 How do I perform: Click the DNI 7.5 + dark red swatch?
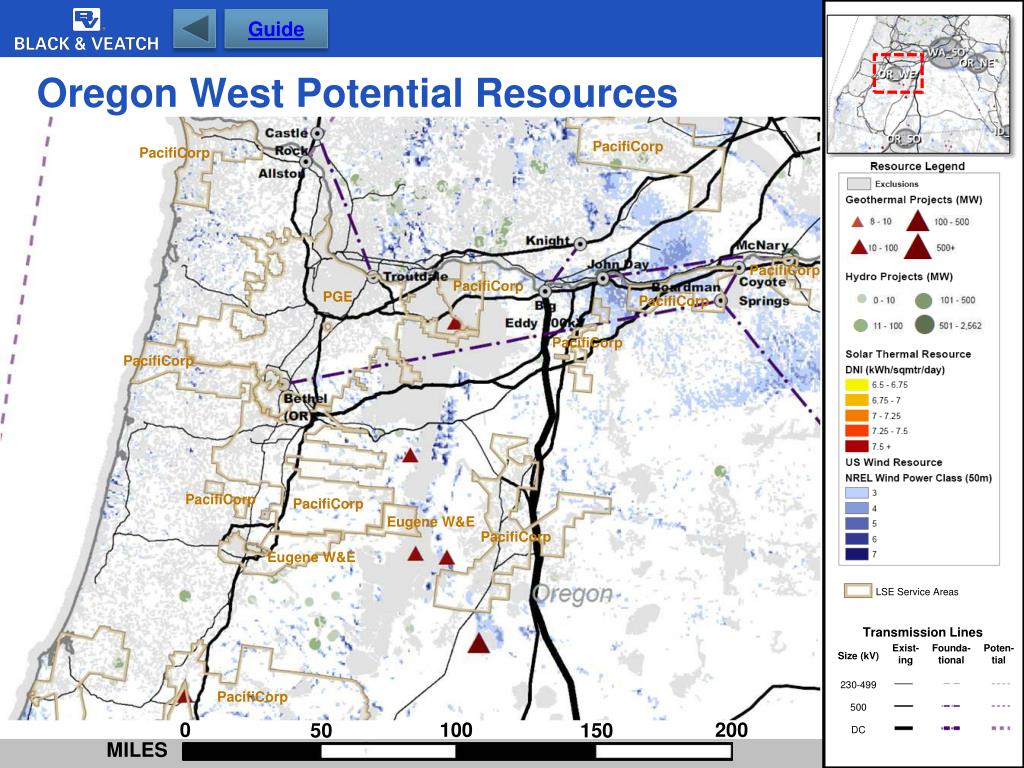[857, 447]
